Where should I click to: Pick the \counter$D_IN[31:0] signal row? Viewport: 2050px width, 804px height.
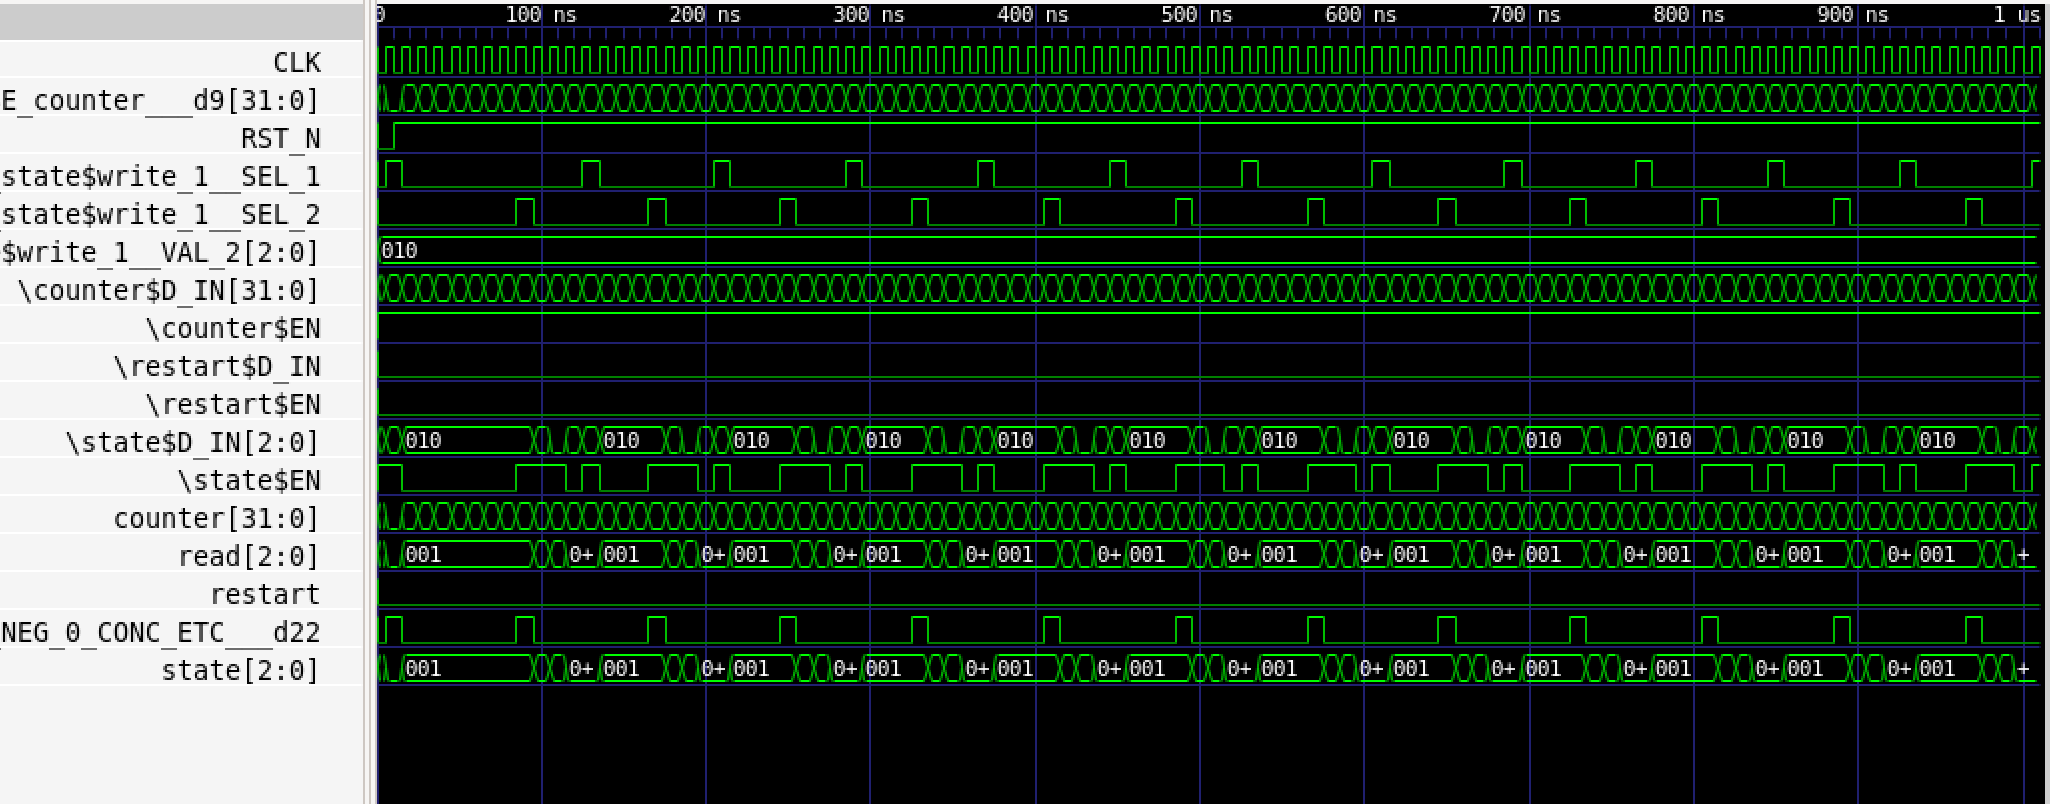point(168,291)
